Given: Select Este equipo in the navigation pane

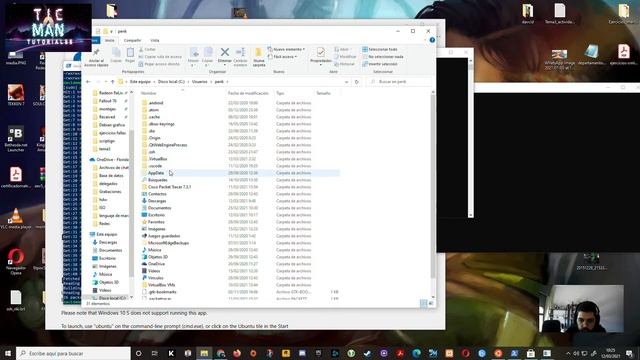Looking at the screenshot, I should coord(107,234).
